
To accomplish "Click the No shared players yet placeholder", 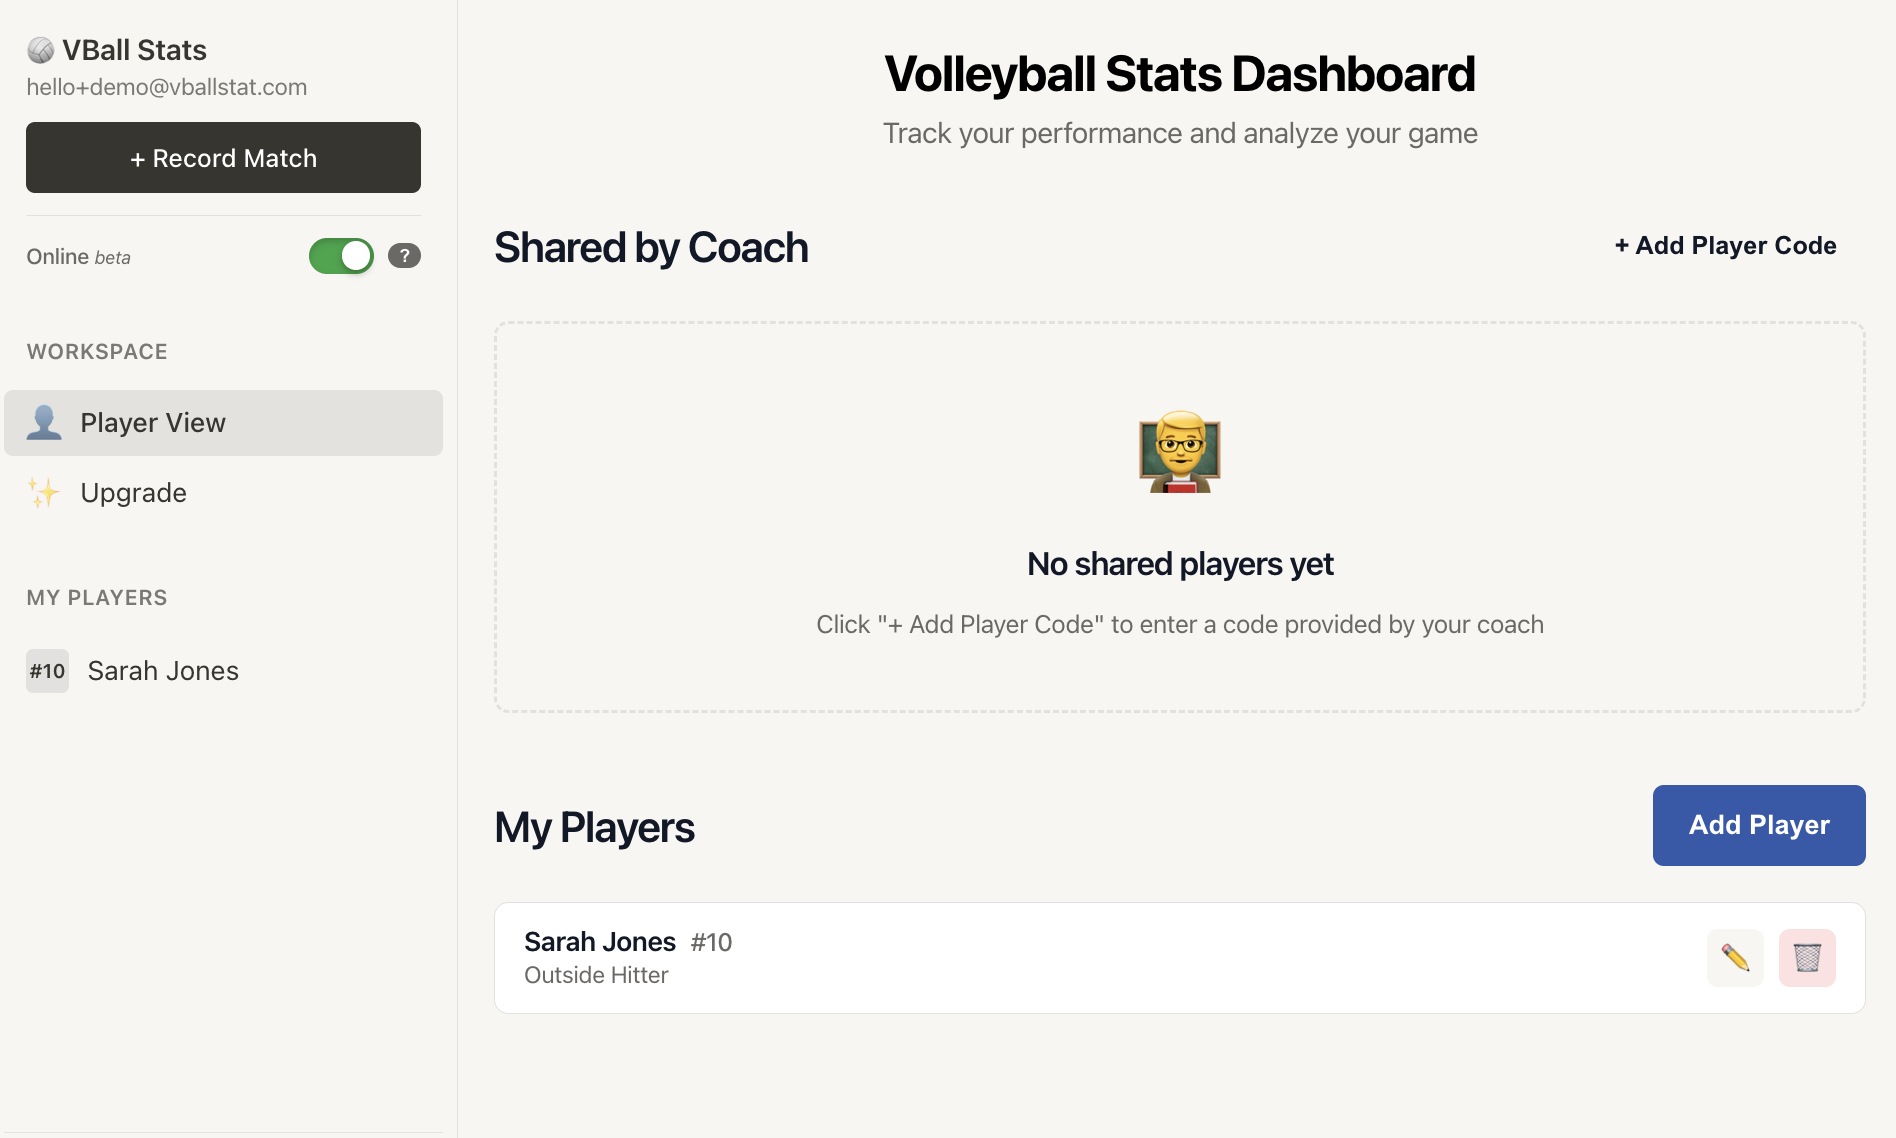I will tap(1180, 565).
